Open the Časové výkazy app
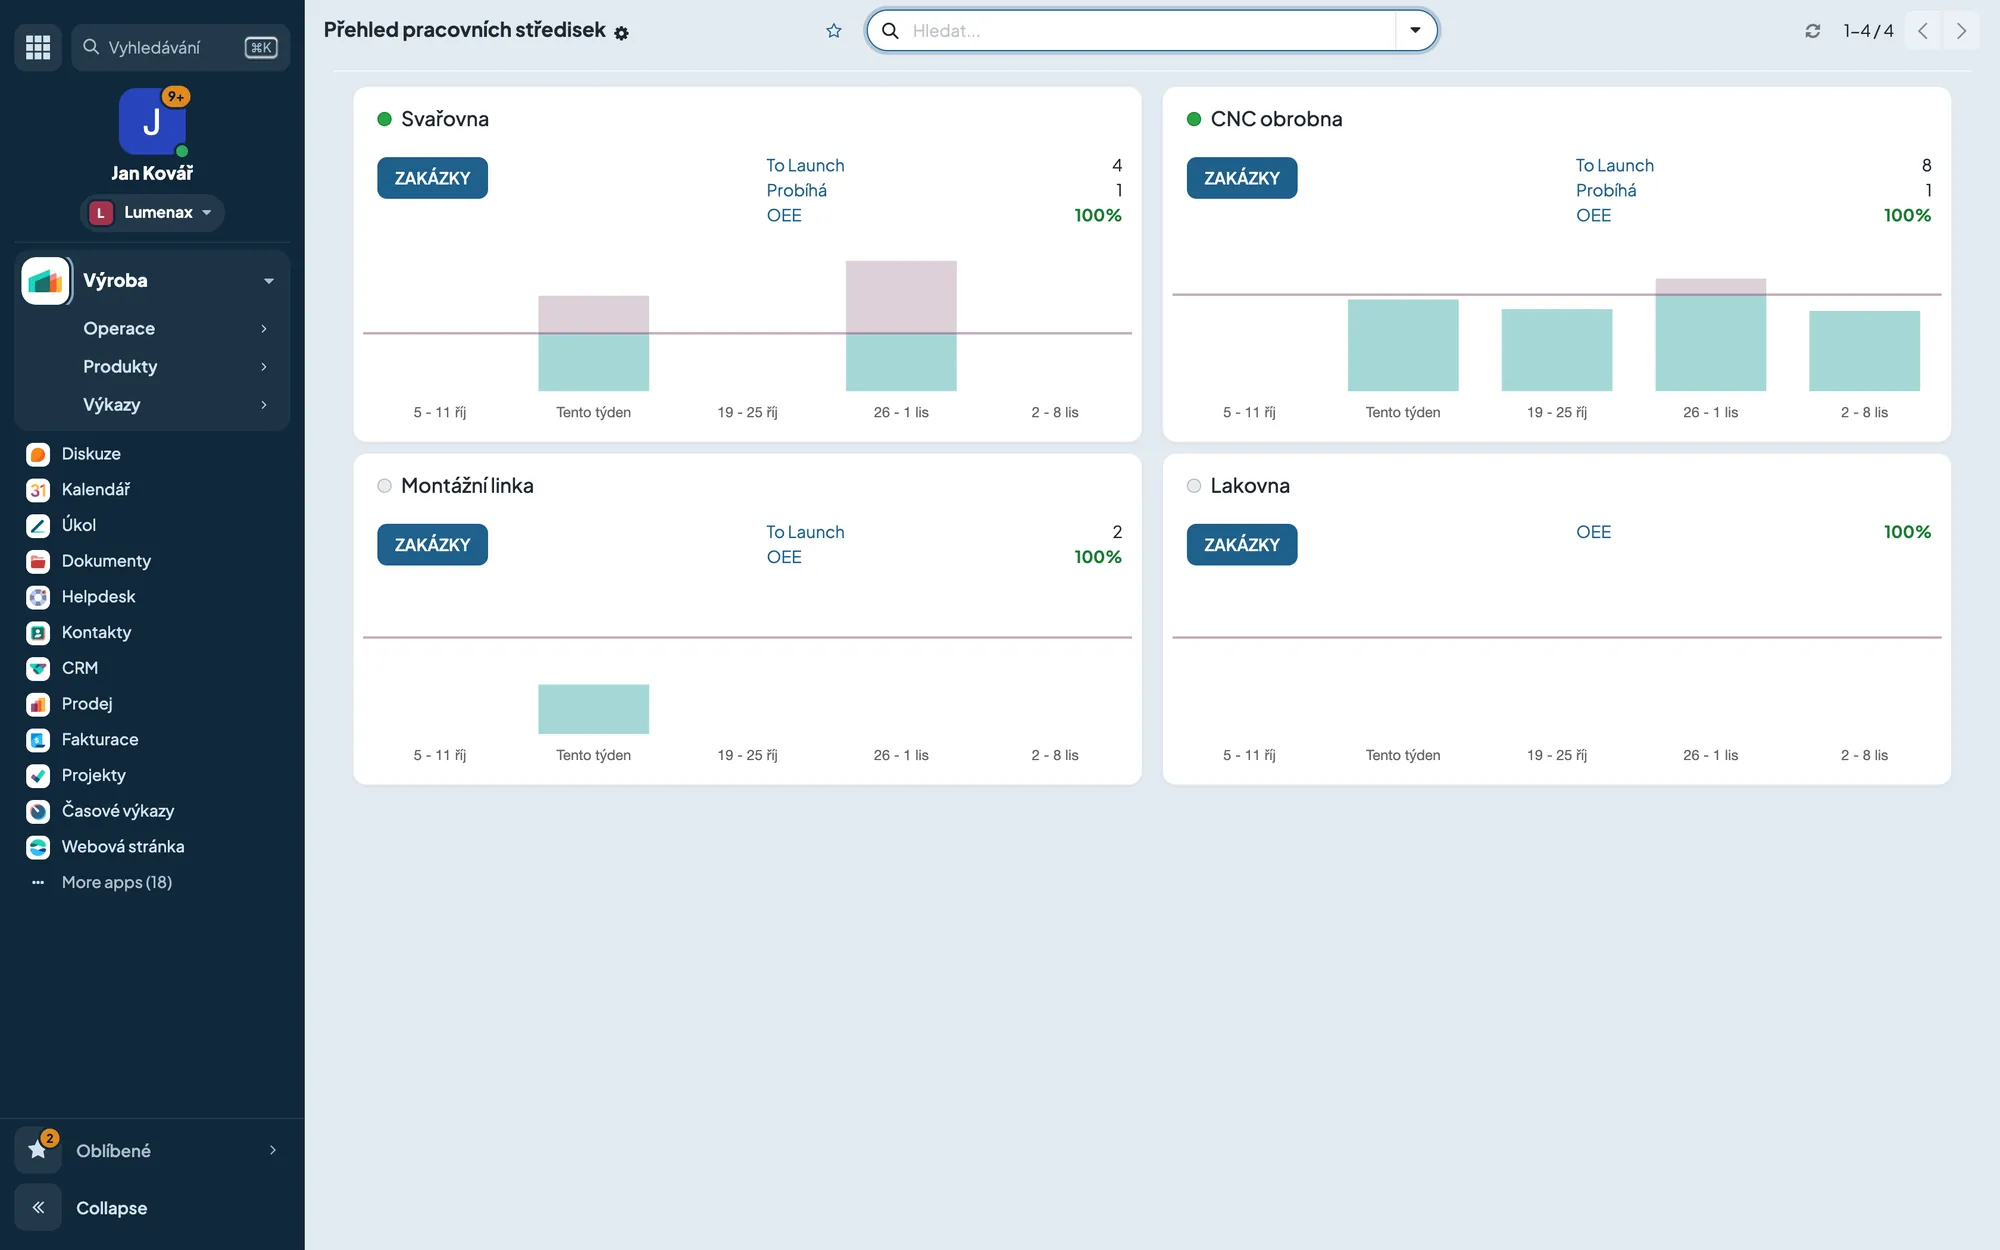 click(118, 811)
